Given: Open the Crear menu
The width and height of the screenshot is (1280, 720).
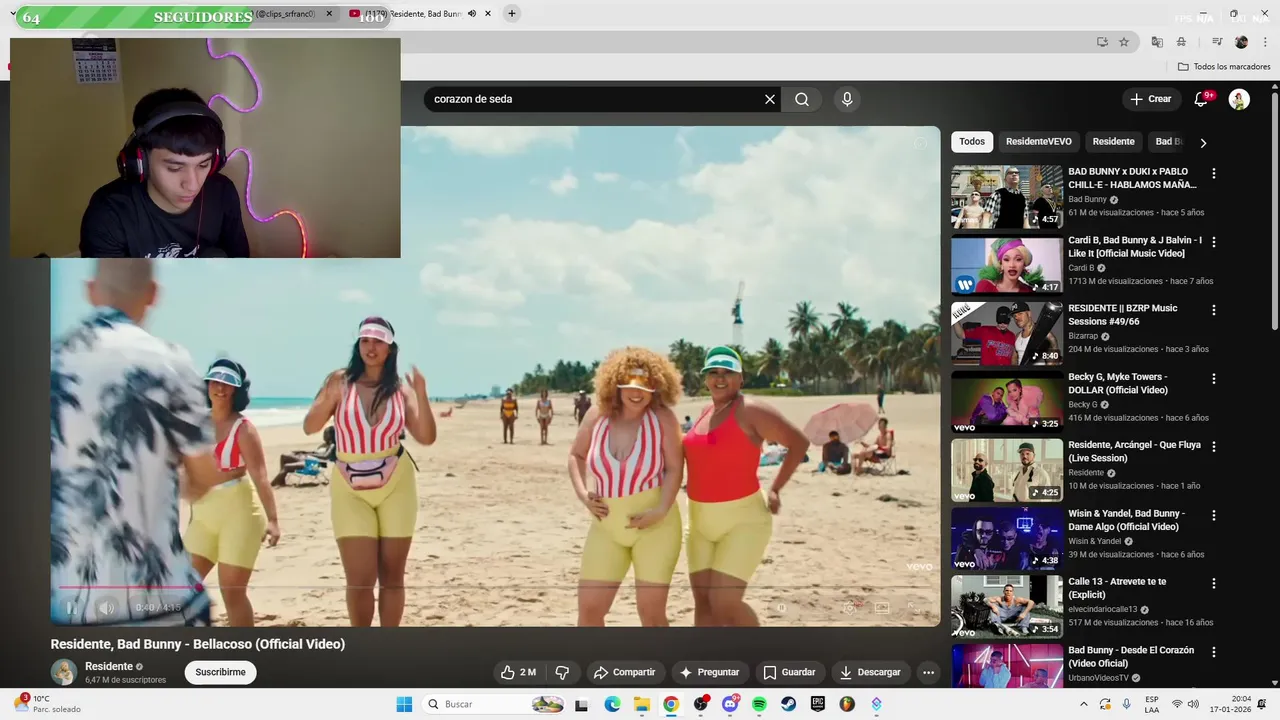Looking at the screenshot, I should (1150, 99).
